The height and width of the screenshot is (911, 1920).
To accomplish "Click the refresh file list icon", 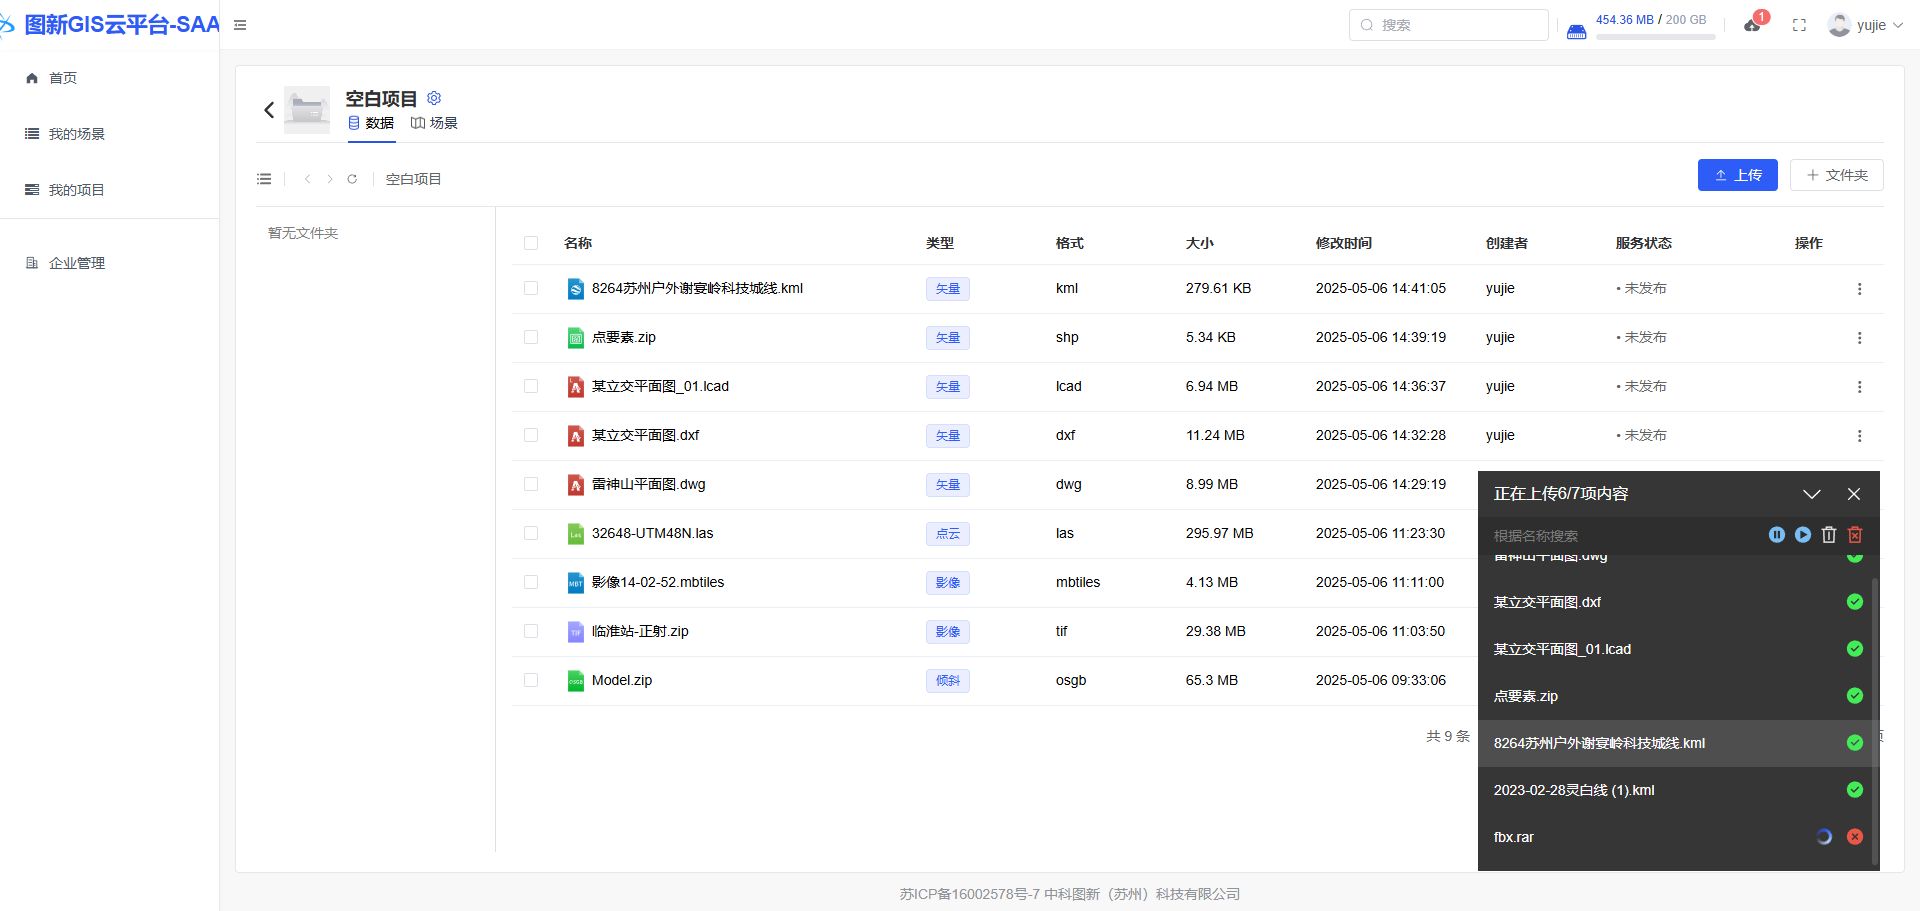I will (352, 179).
